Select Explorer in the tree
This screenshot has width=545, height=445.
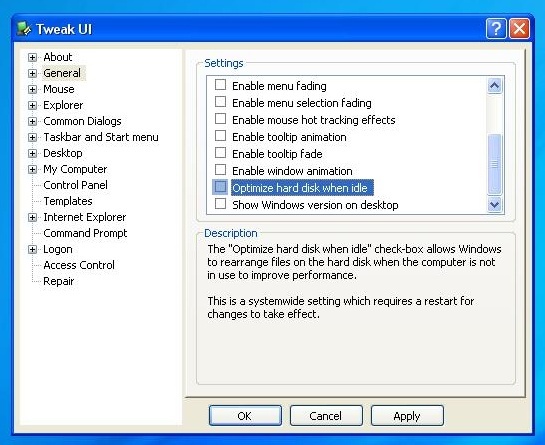(63, 105)
